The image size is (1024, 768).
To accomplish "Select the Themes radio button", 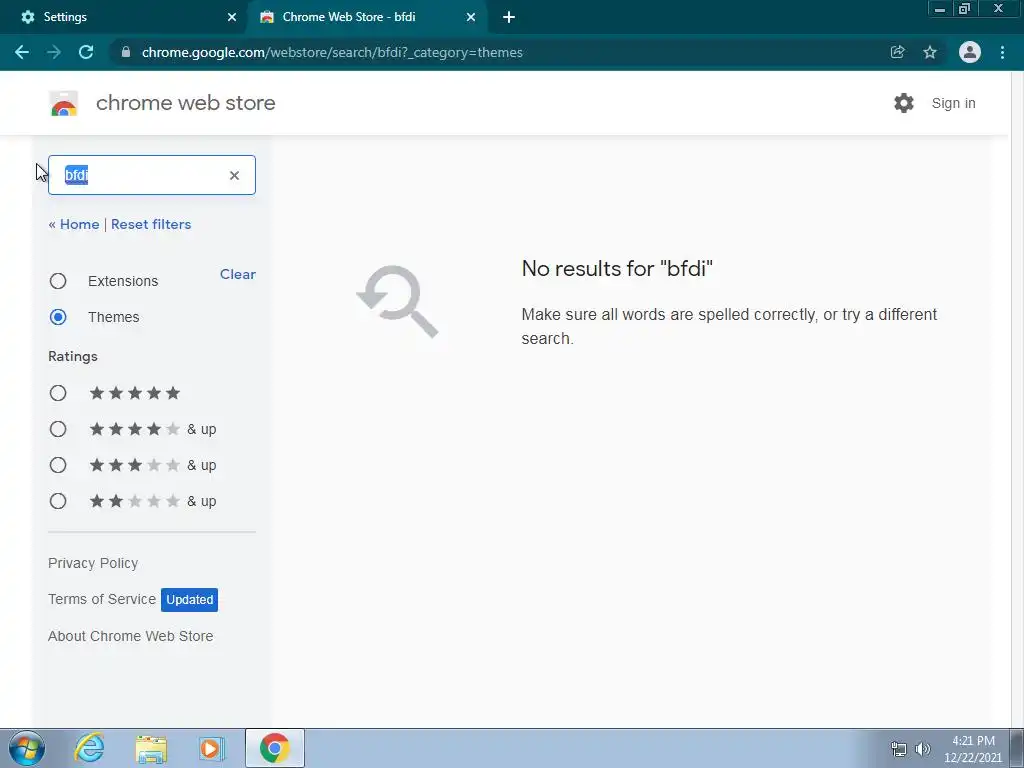I will tap(58, 317).
